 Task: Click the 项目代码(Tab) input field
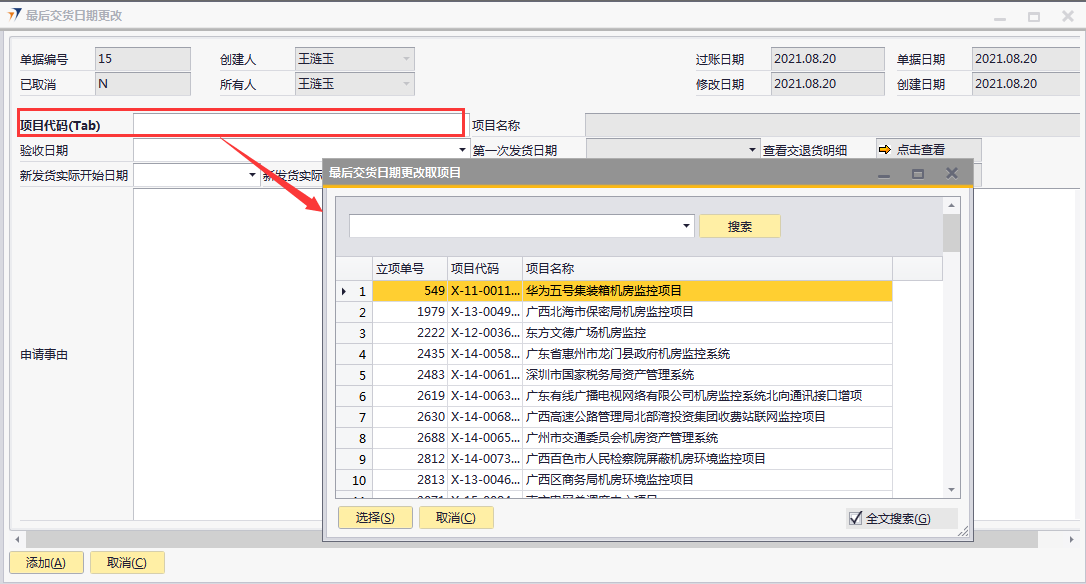pyautogui.click(x=298, y=125)
